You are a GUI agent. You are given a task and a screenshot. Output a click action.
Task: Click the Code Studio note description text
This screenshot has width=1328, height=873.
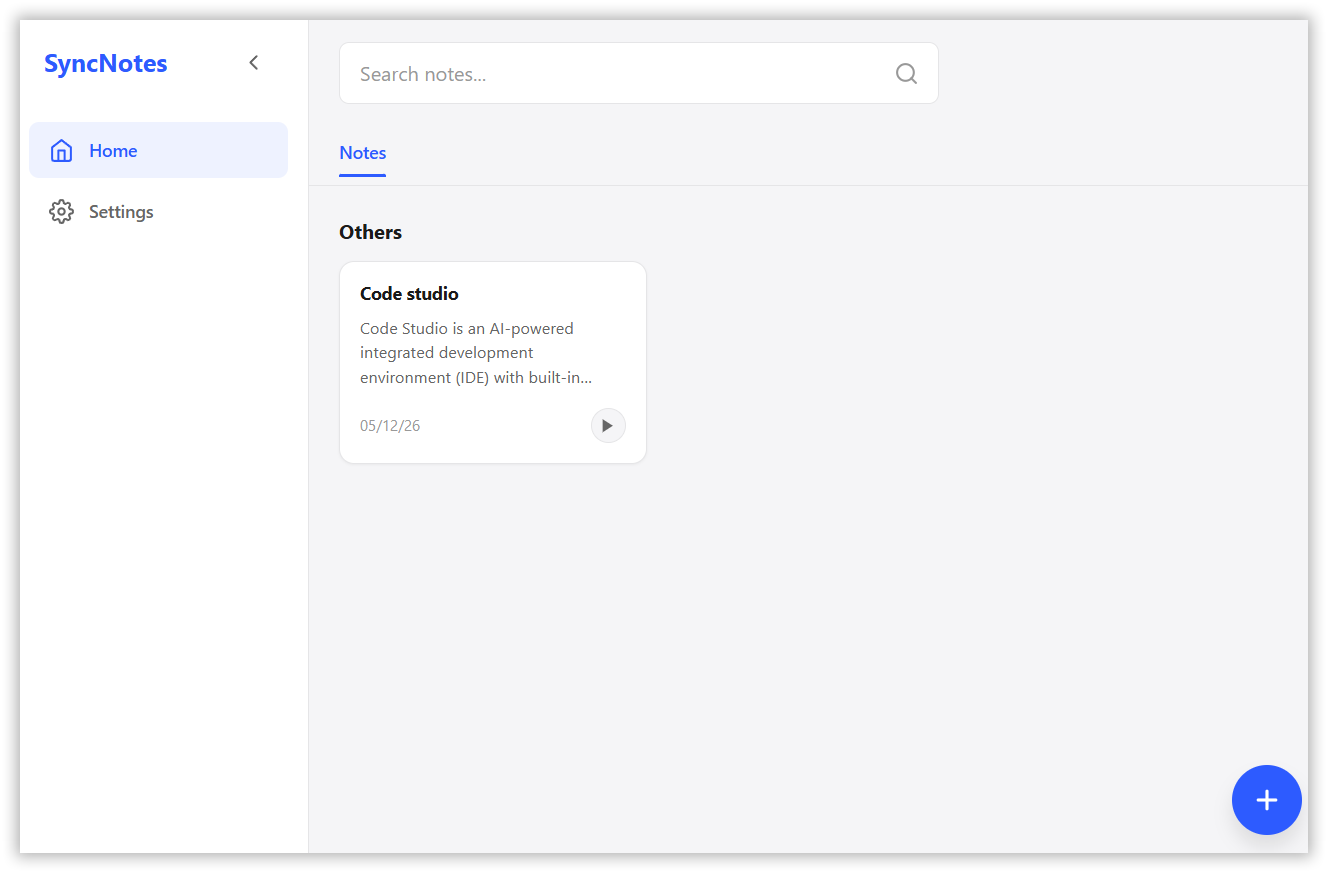click(476, 353)
